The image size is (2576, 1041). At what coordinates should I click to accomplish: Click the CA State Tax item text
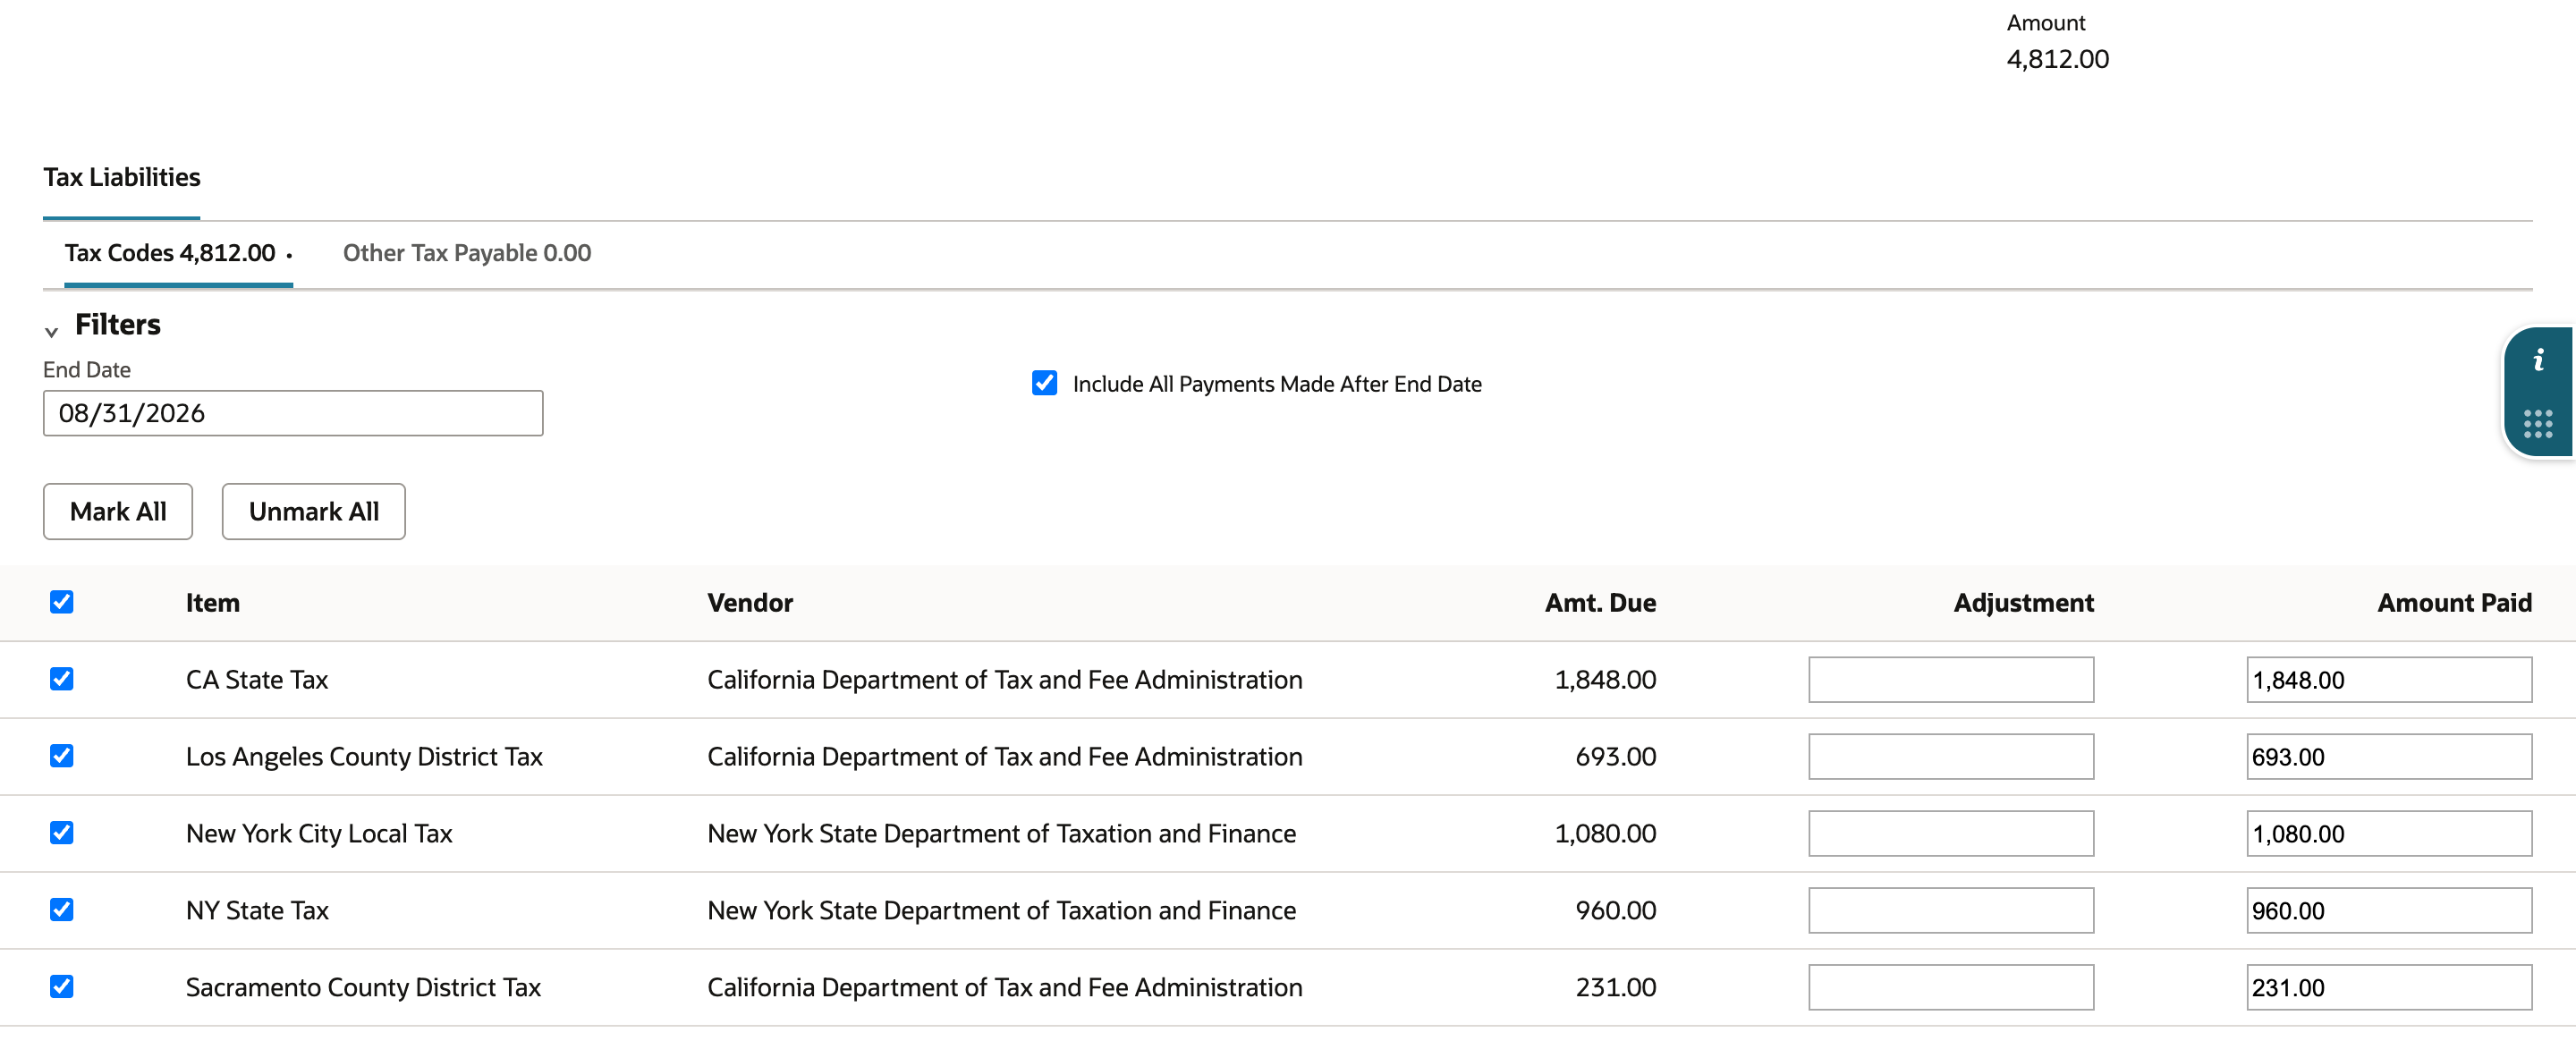click(x=257, y=679)
